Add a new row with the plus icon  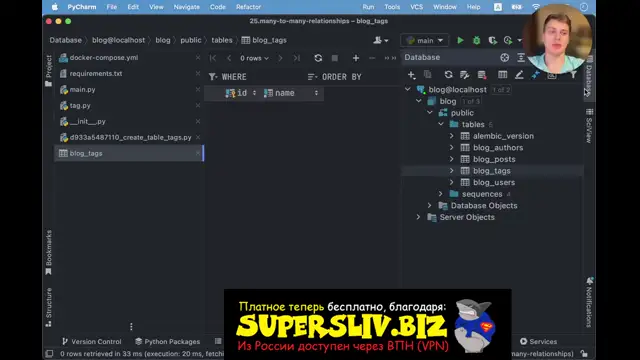point(356,58)
